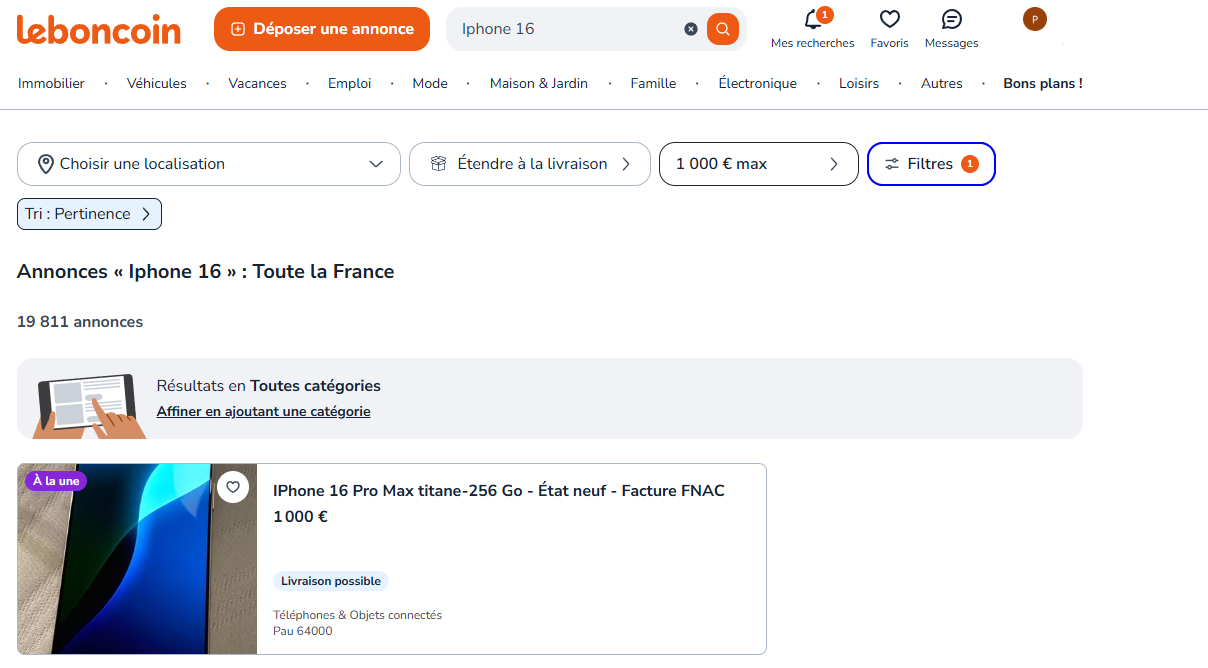Toggle the À la une listing label
This screenshot has width=1208, height=668.
pos(55,480)
